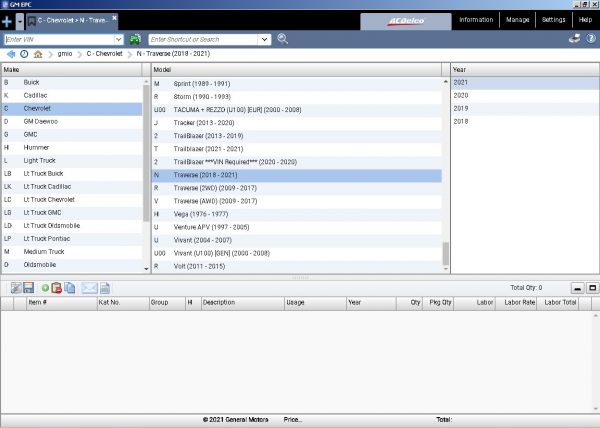This screenshot has width=600, height=428.
Task: Select Cadillac in the Make list
Action: click(72, 96)
